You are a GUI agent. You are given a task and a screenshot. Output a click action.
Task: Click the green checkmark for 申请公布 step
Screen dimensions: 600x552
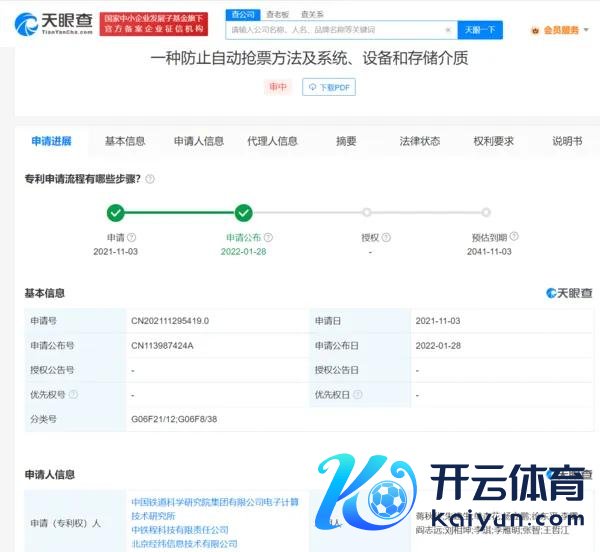point(243,212)
